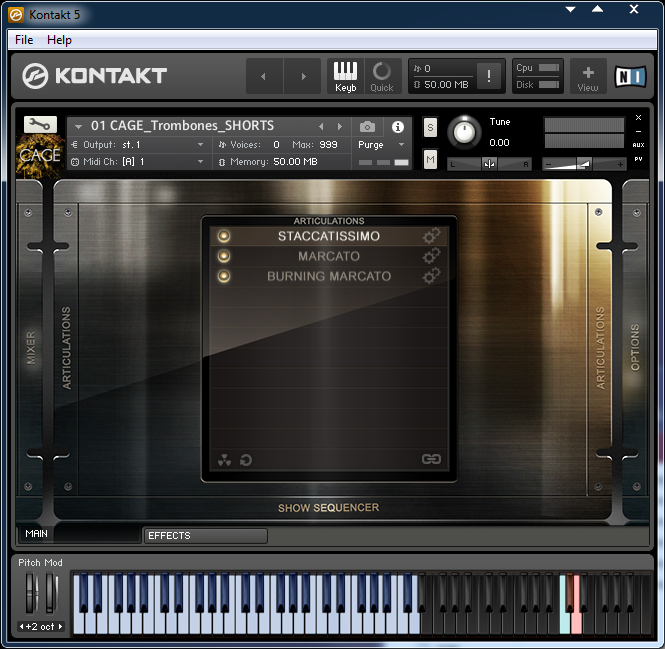
Task: Select BURNING MARCATO articulation row
Action: [x=329, y=276]
